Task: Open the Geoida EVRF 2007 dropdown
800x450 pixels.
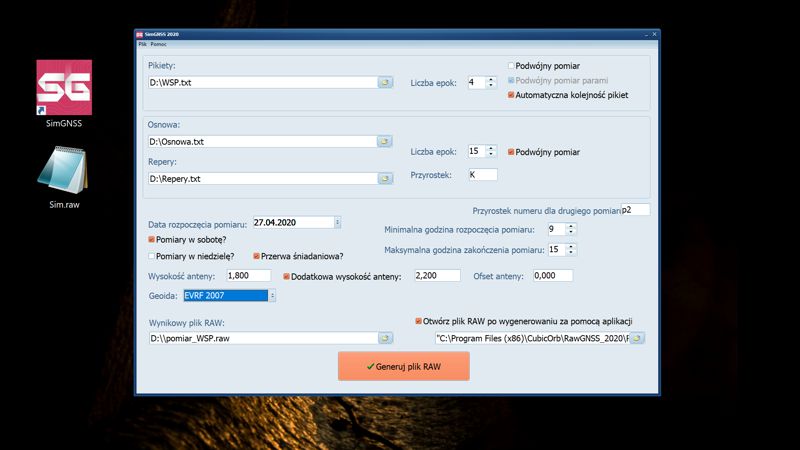Action: coord(272,295)
